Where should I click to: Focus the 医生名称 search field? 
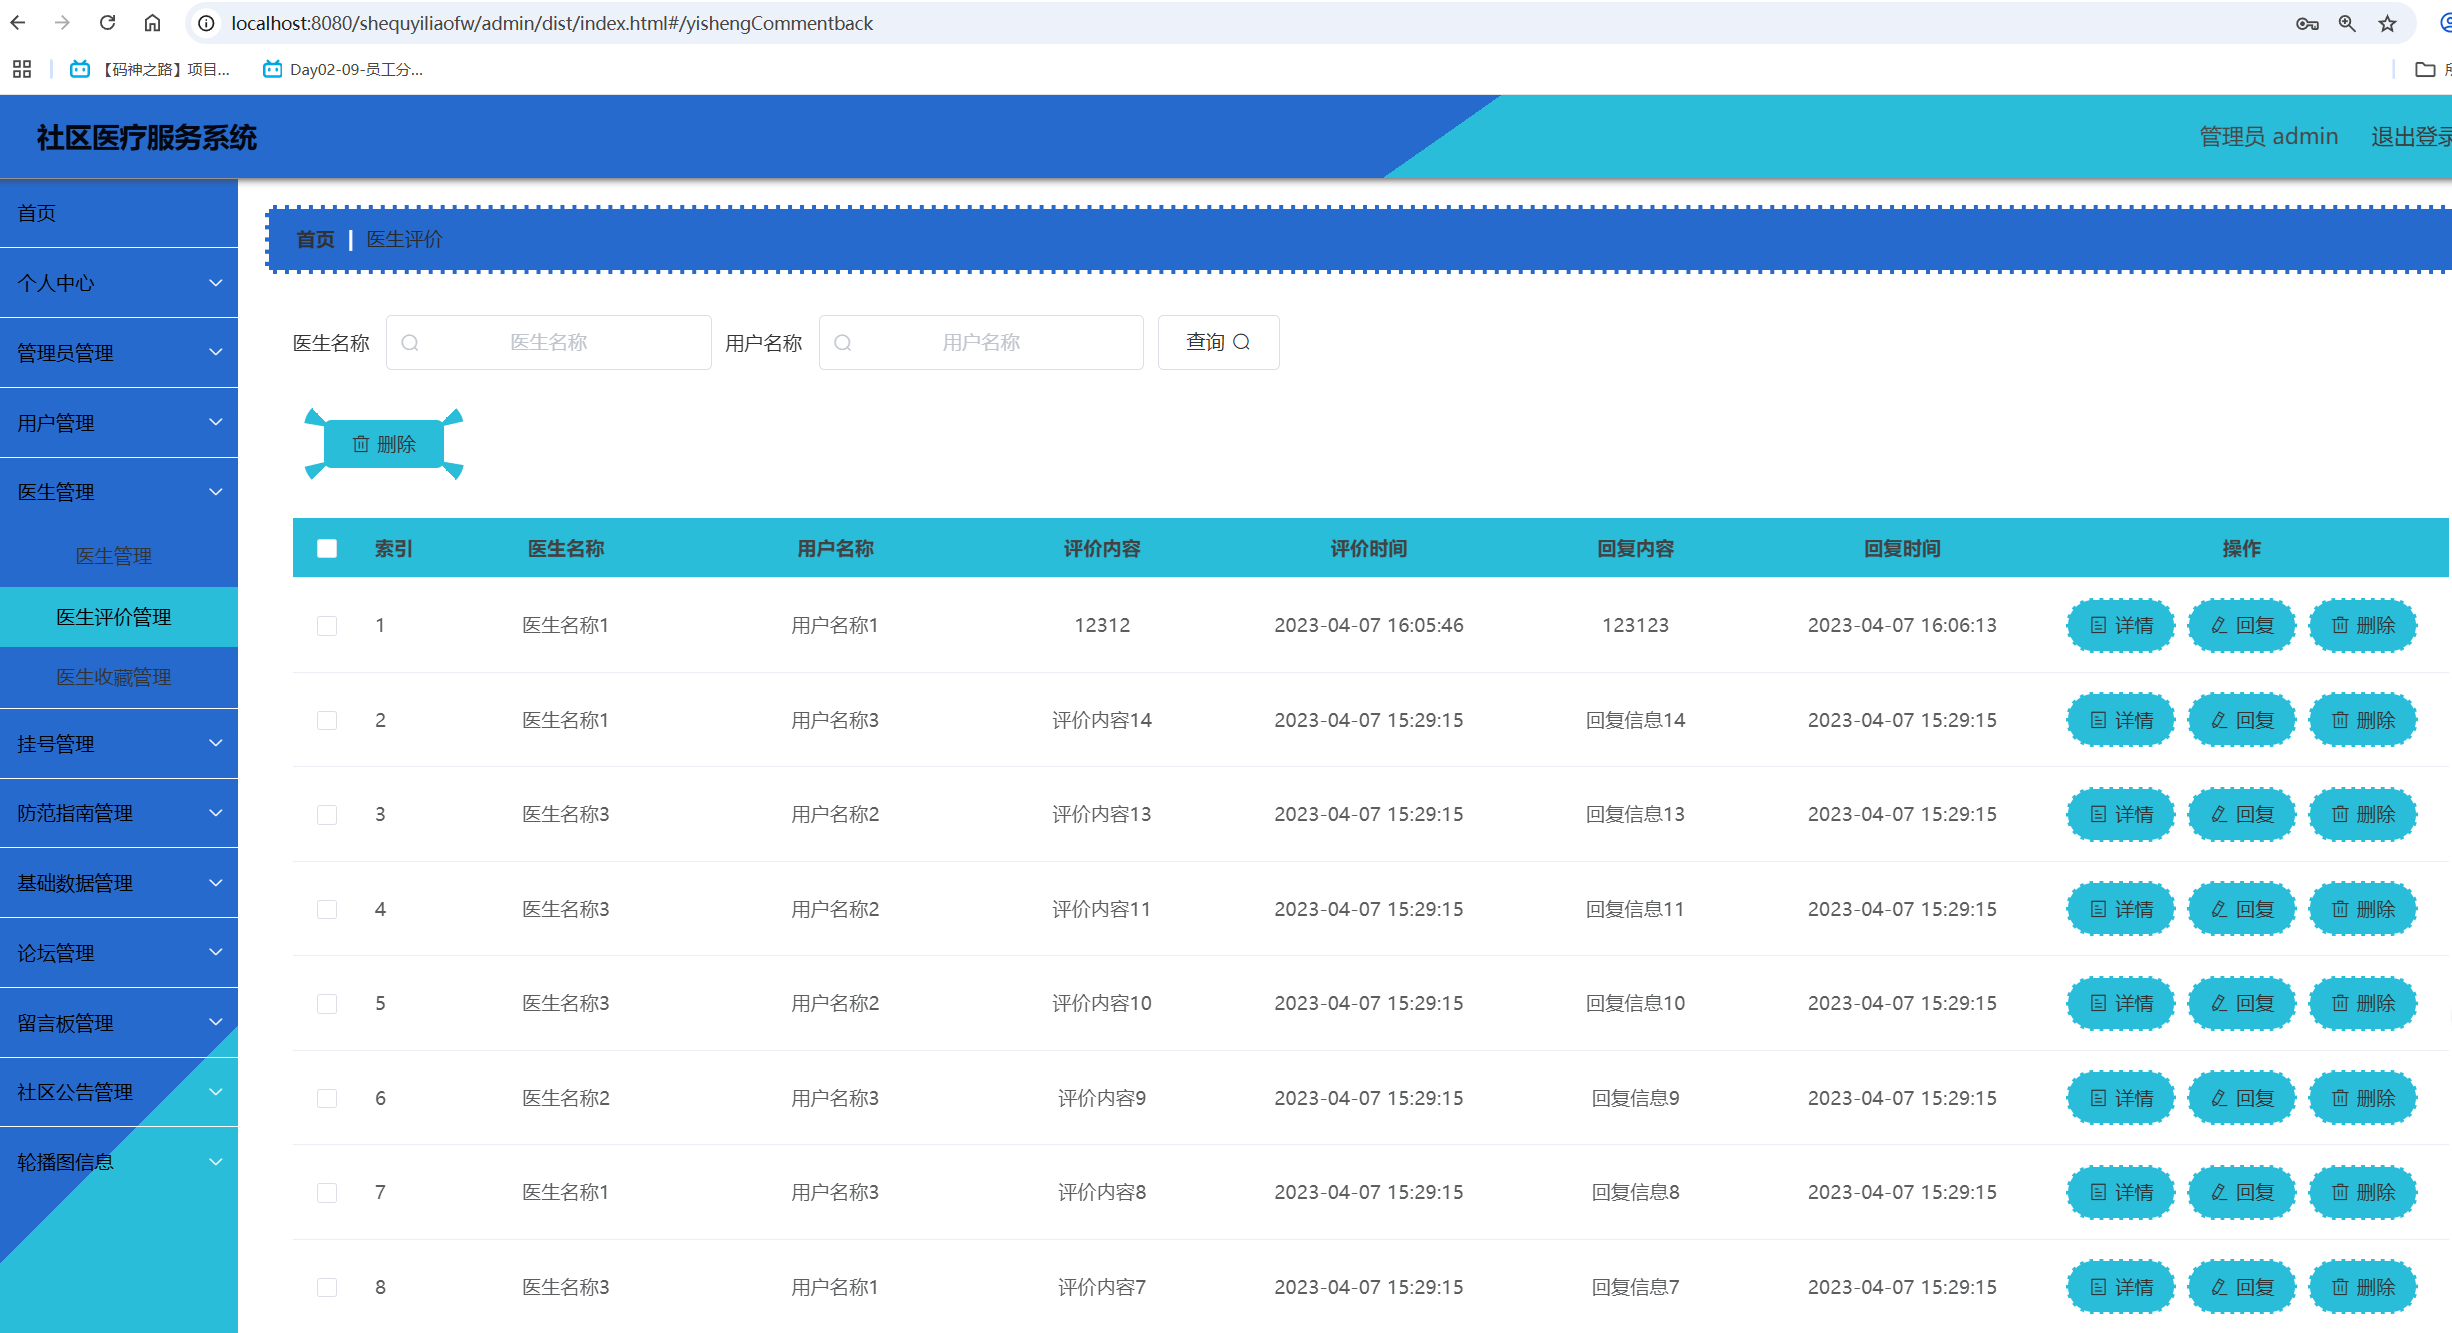(x=549, y=342)
